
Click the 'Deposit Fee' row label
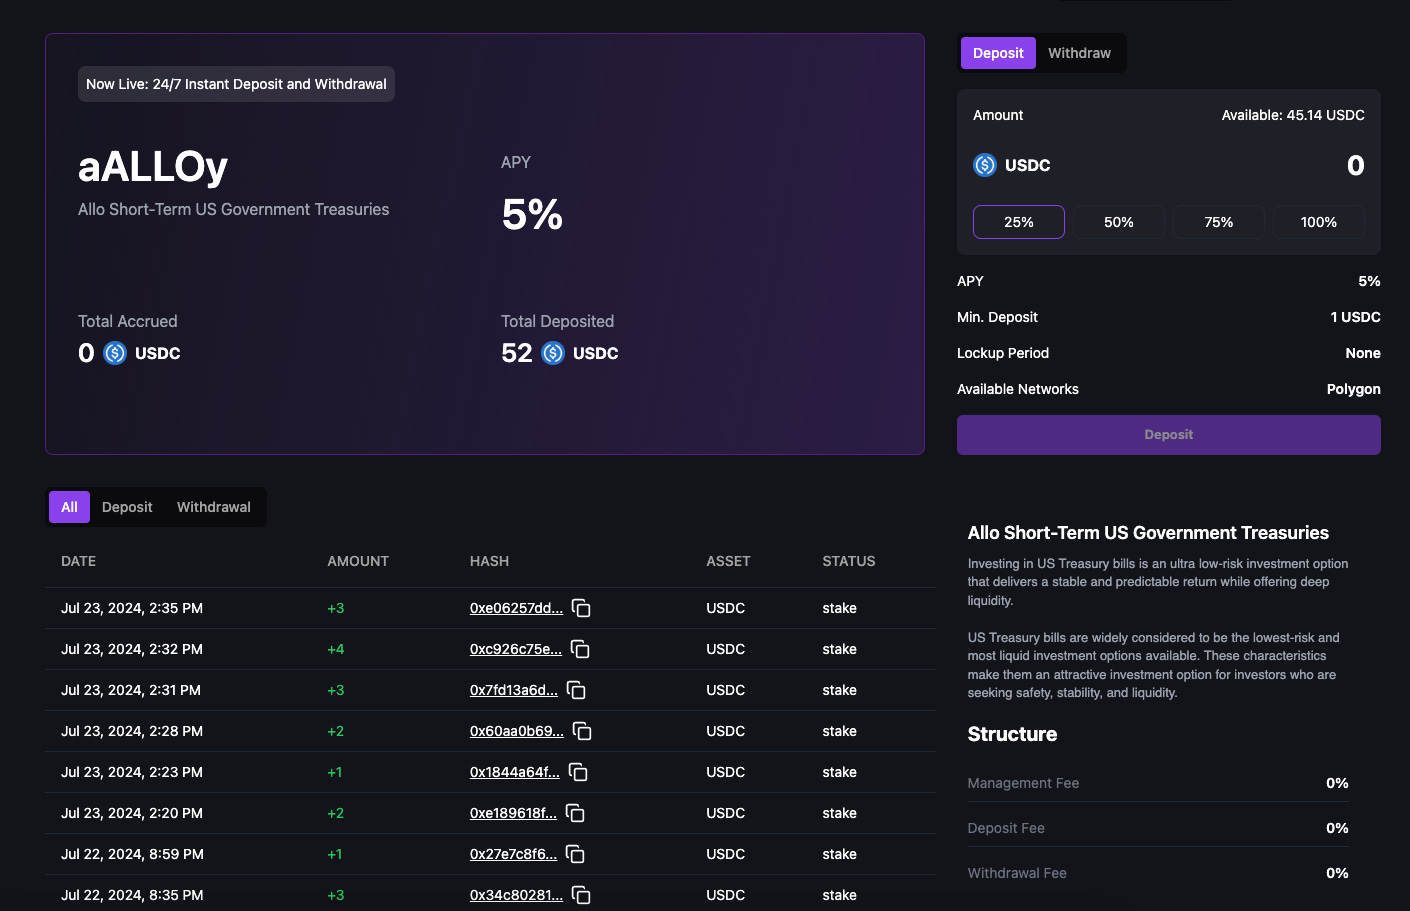(1006, 828)
